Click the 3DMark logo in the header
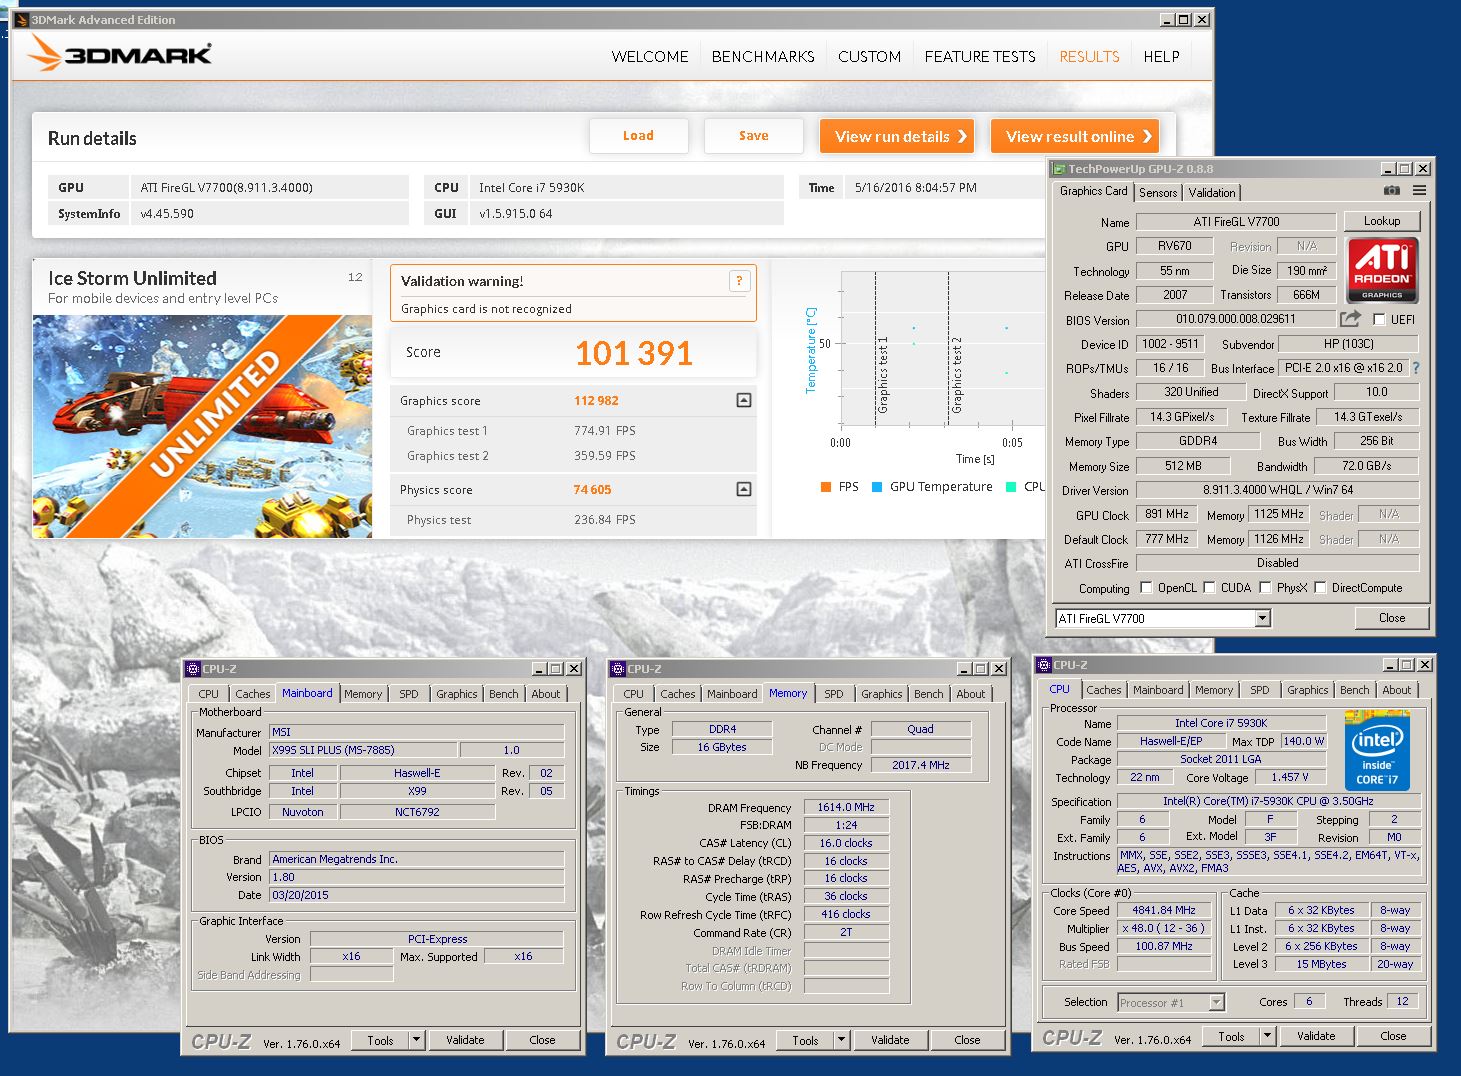This screenshot has height=1076, width=1461. (x=119, y=53)
